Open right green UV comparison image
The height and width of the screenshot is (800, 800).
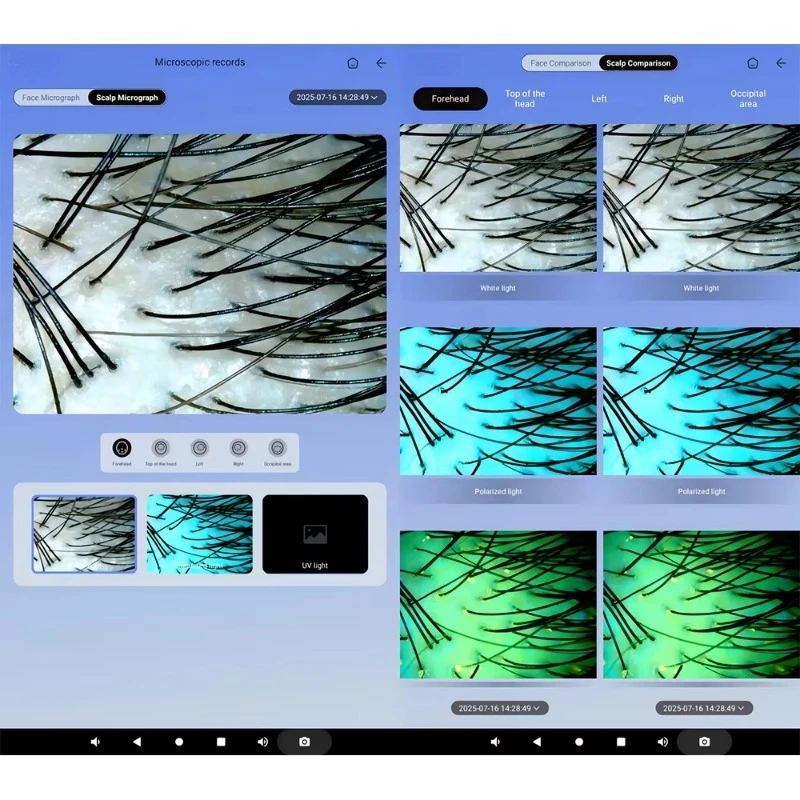pos(702,605)
